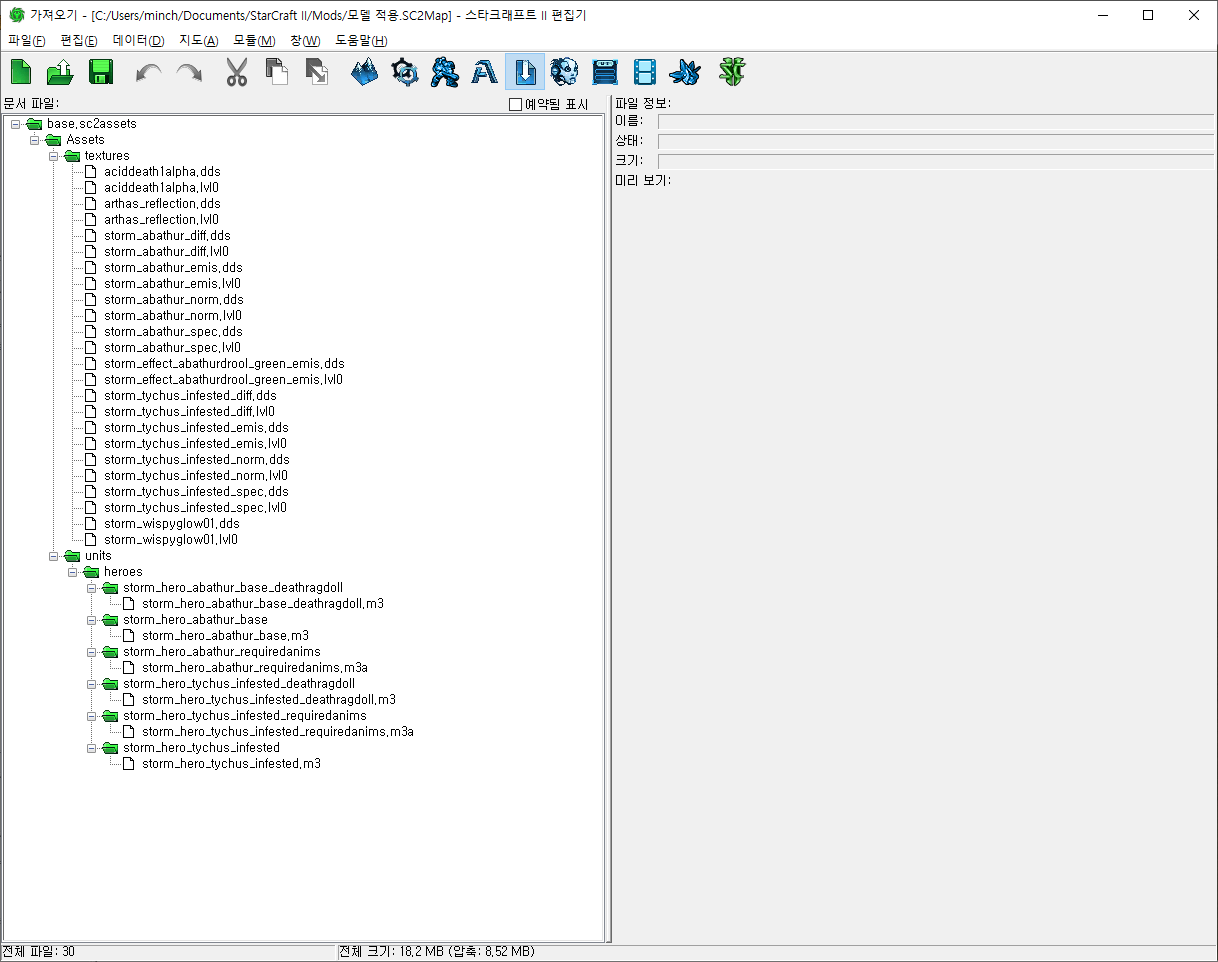The image size is (1218, 962).
Task: Select storm_hero_tychus_infested_deathragdoll.m3 file
Action: click(x=269, y=700)
